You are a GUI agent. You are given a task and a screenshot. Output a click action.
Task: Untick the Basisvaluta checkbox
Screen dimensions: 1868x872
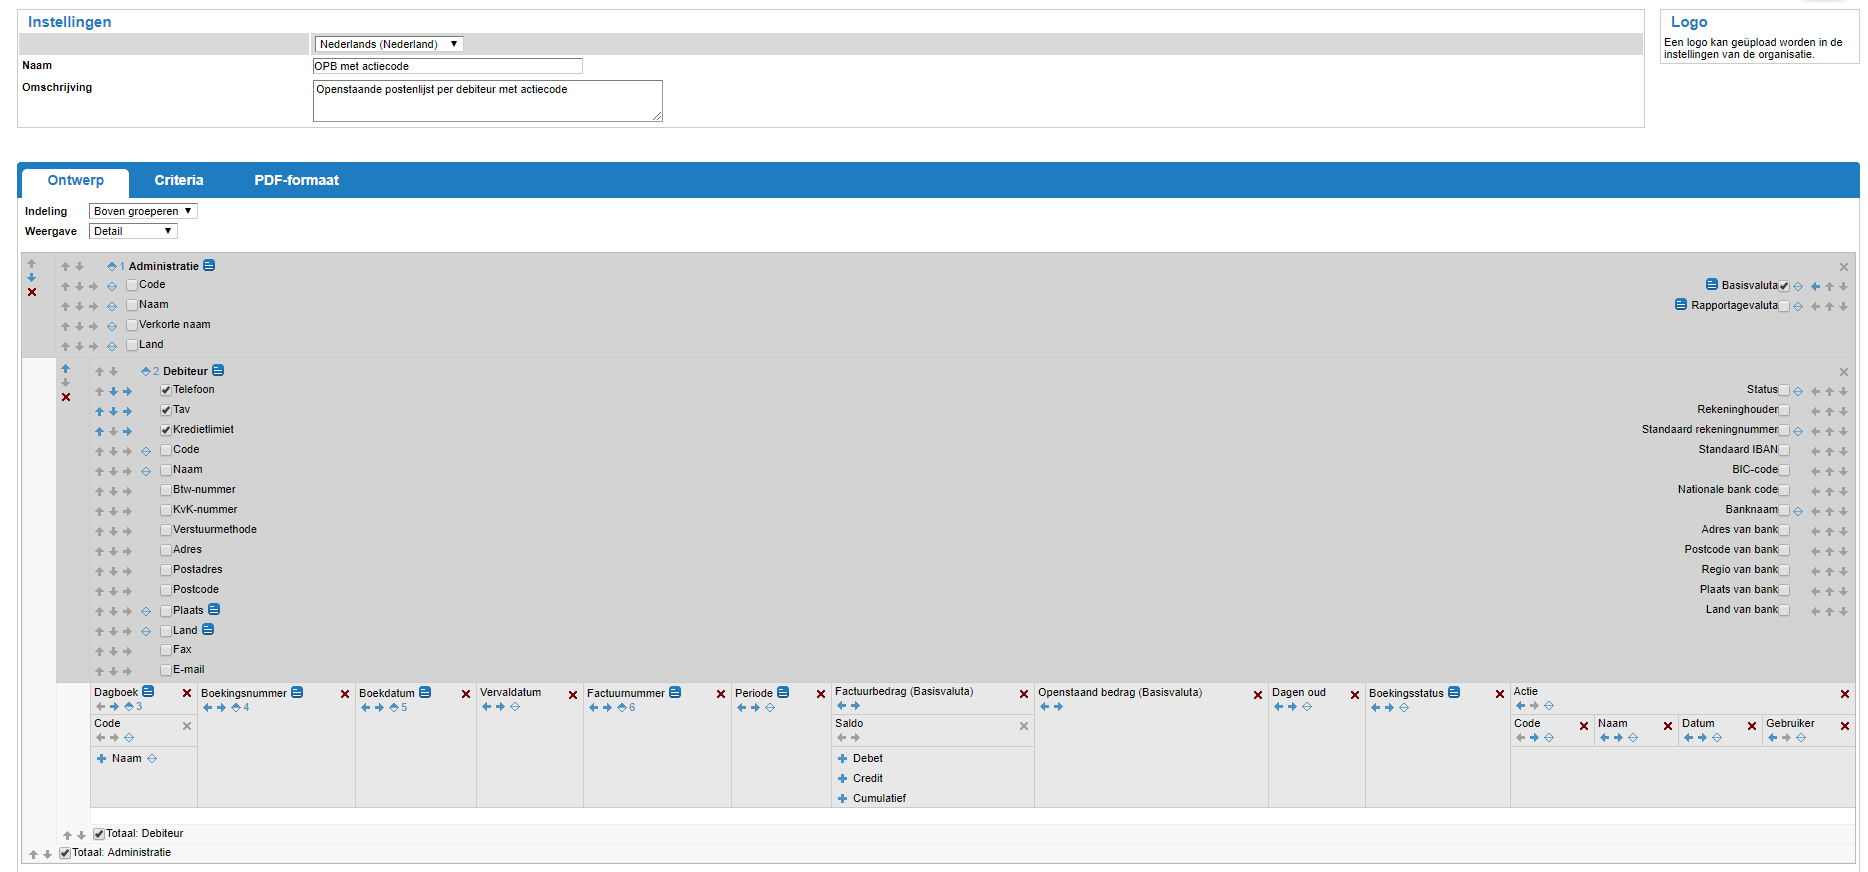point(1784,286)
